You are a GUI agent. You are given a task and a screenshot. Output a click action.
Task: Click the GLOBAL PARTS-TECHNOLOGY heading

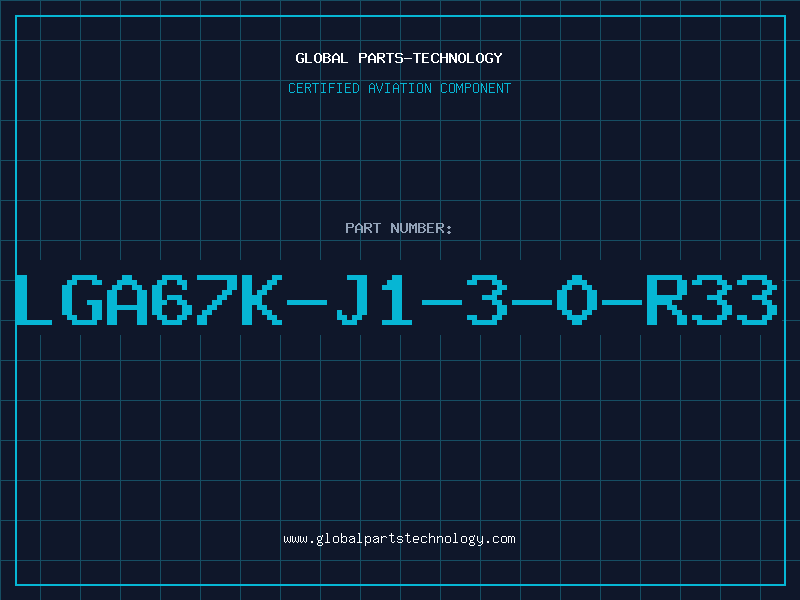point(399,58)
